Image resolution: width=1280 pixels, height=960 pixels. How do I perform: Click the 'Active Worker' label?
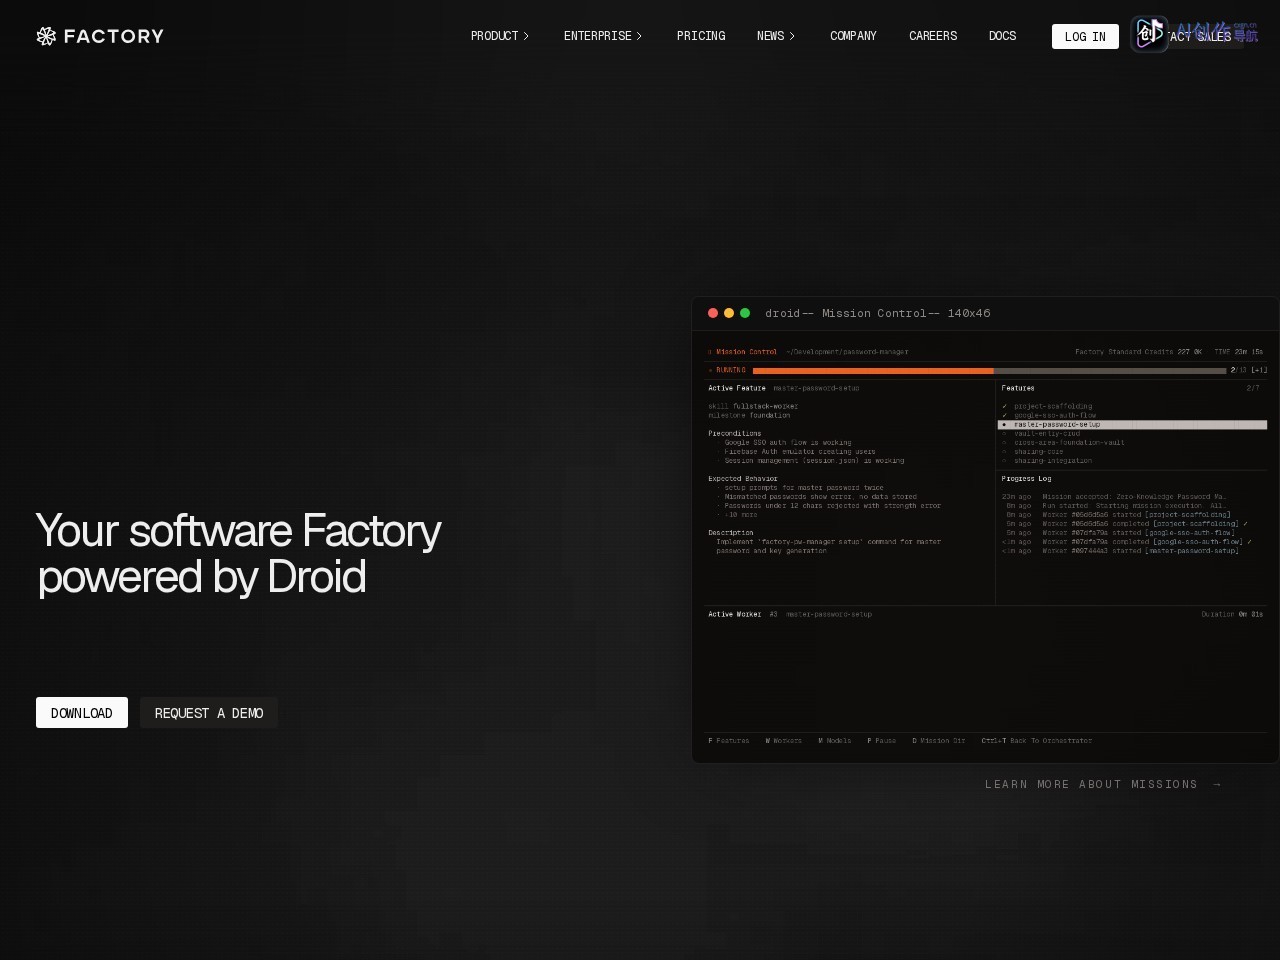point(735,614)
